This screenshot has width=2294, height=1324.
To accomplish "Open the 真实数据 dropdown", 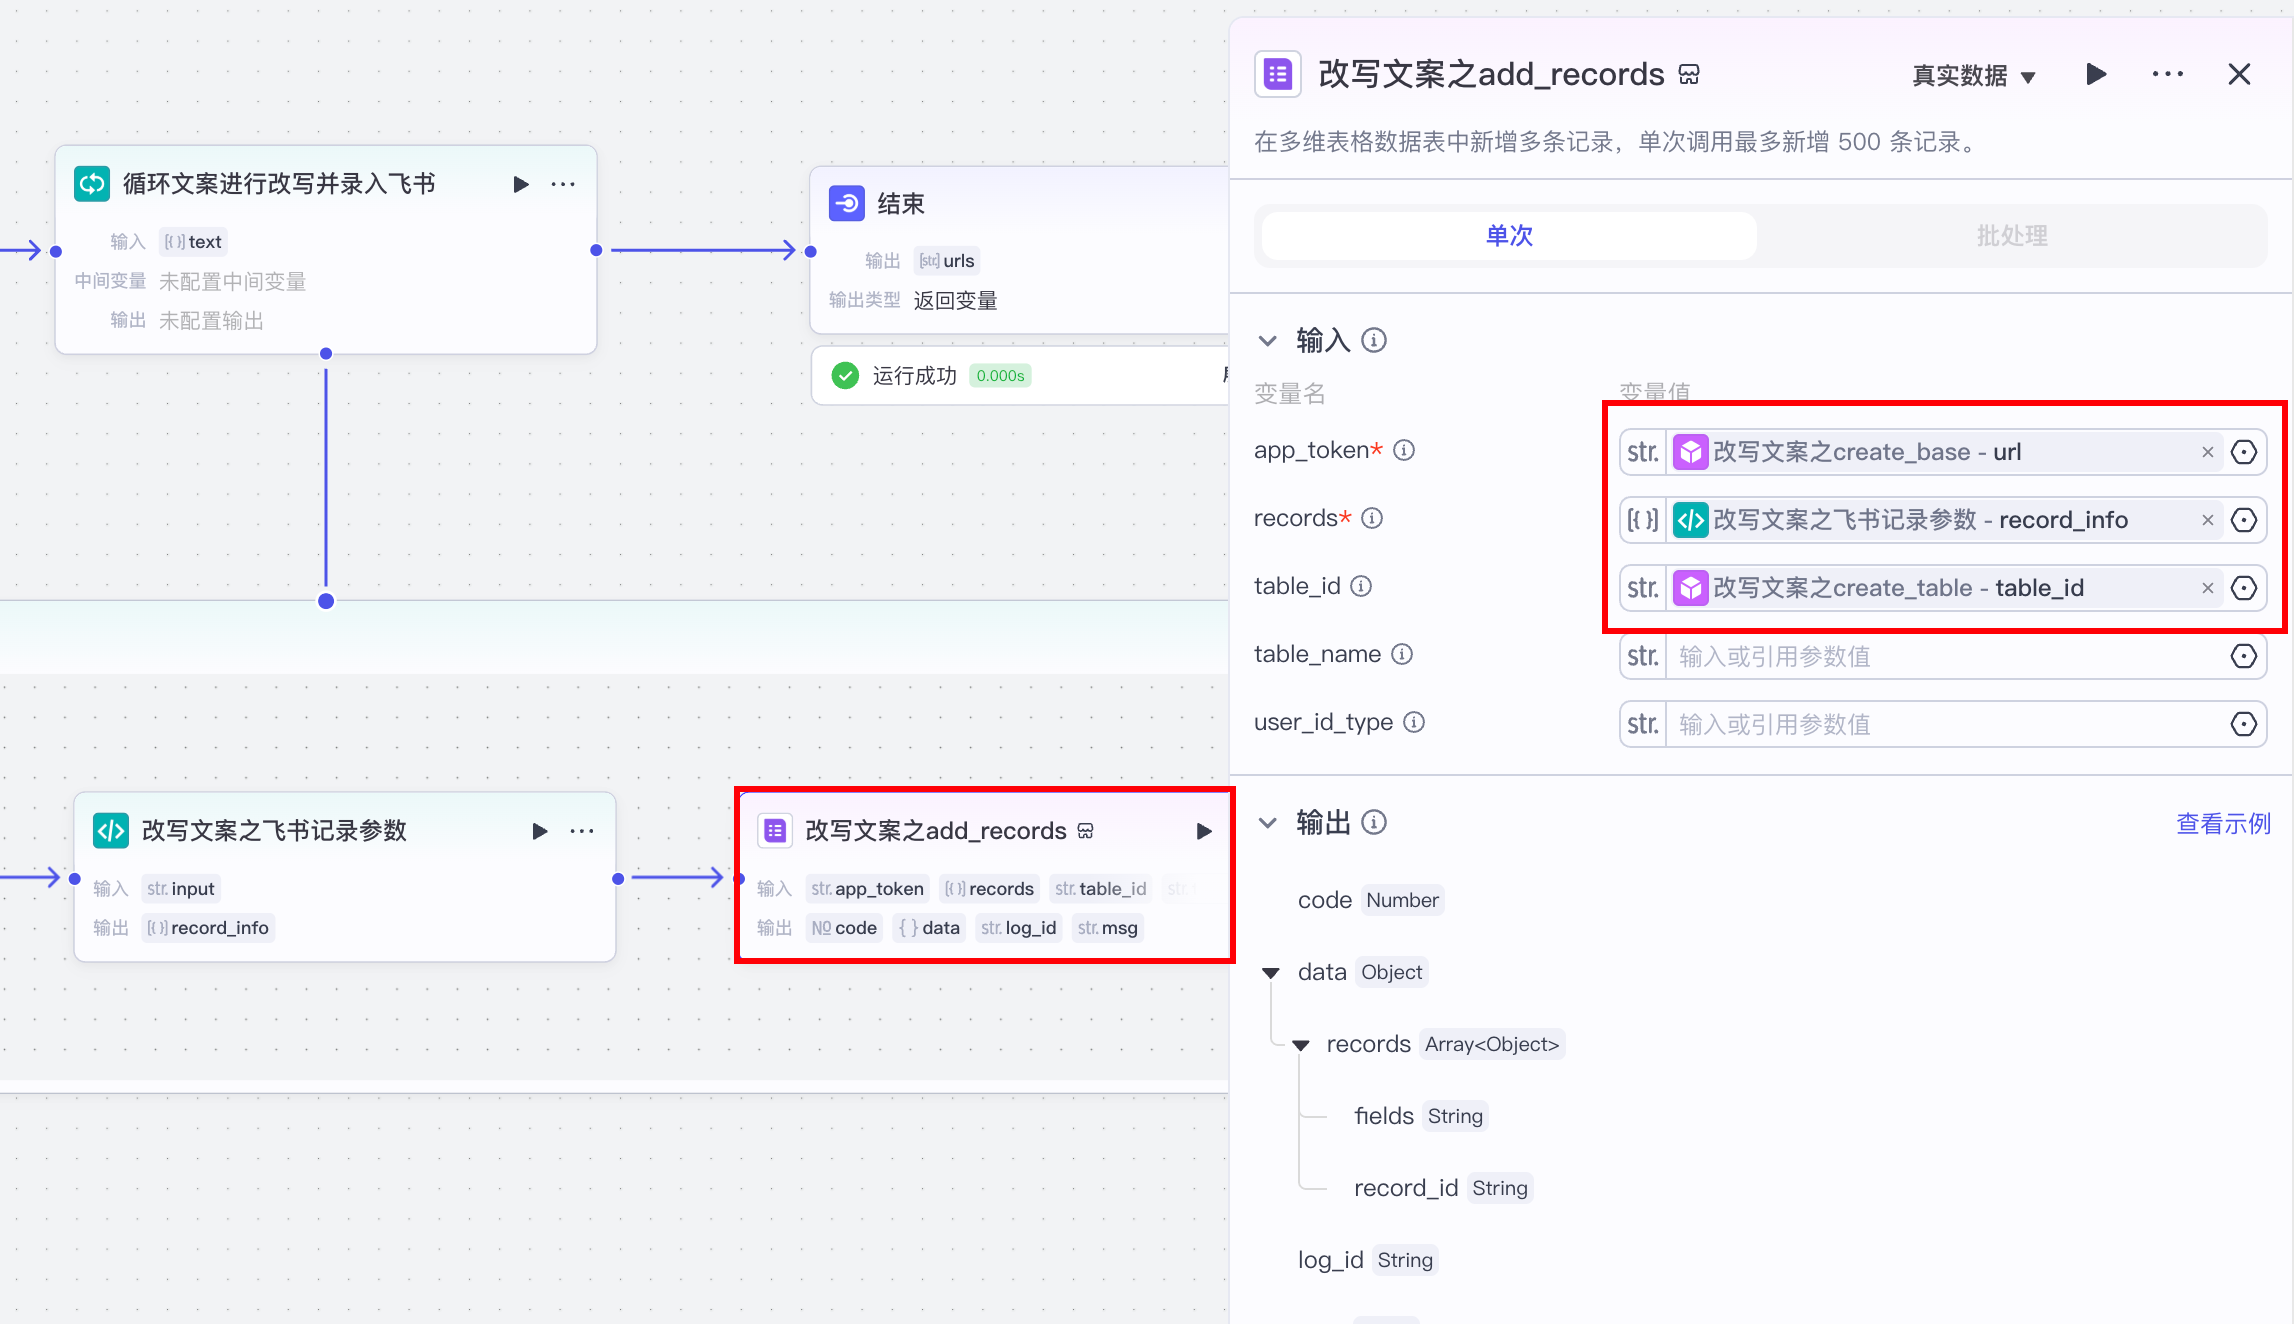I will pyautogui.click(x=1973, y=76).
